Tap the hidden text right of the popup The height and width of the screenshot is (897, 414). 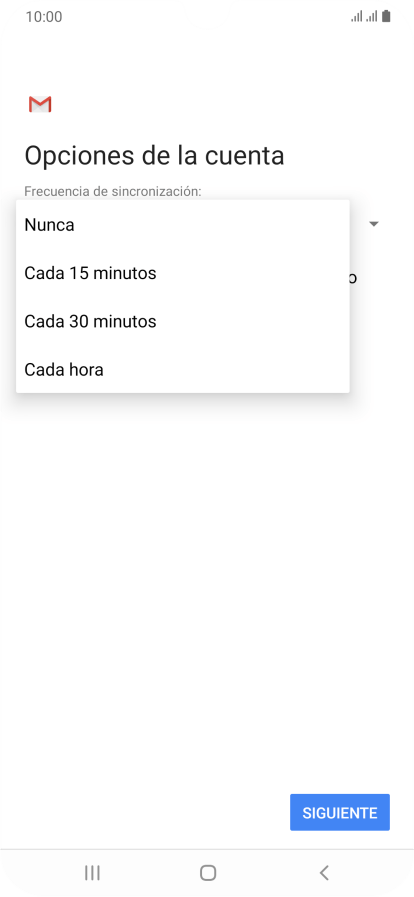coord(354,278)
